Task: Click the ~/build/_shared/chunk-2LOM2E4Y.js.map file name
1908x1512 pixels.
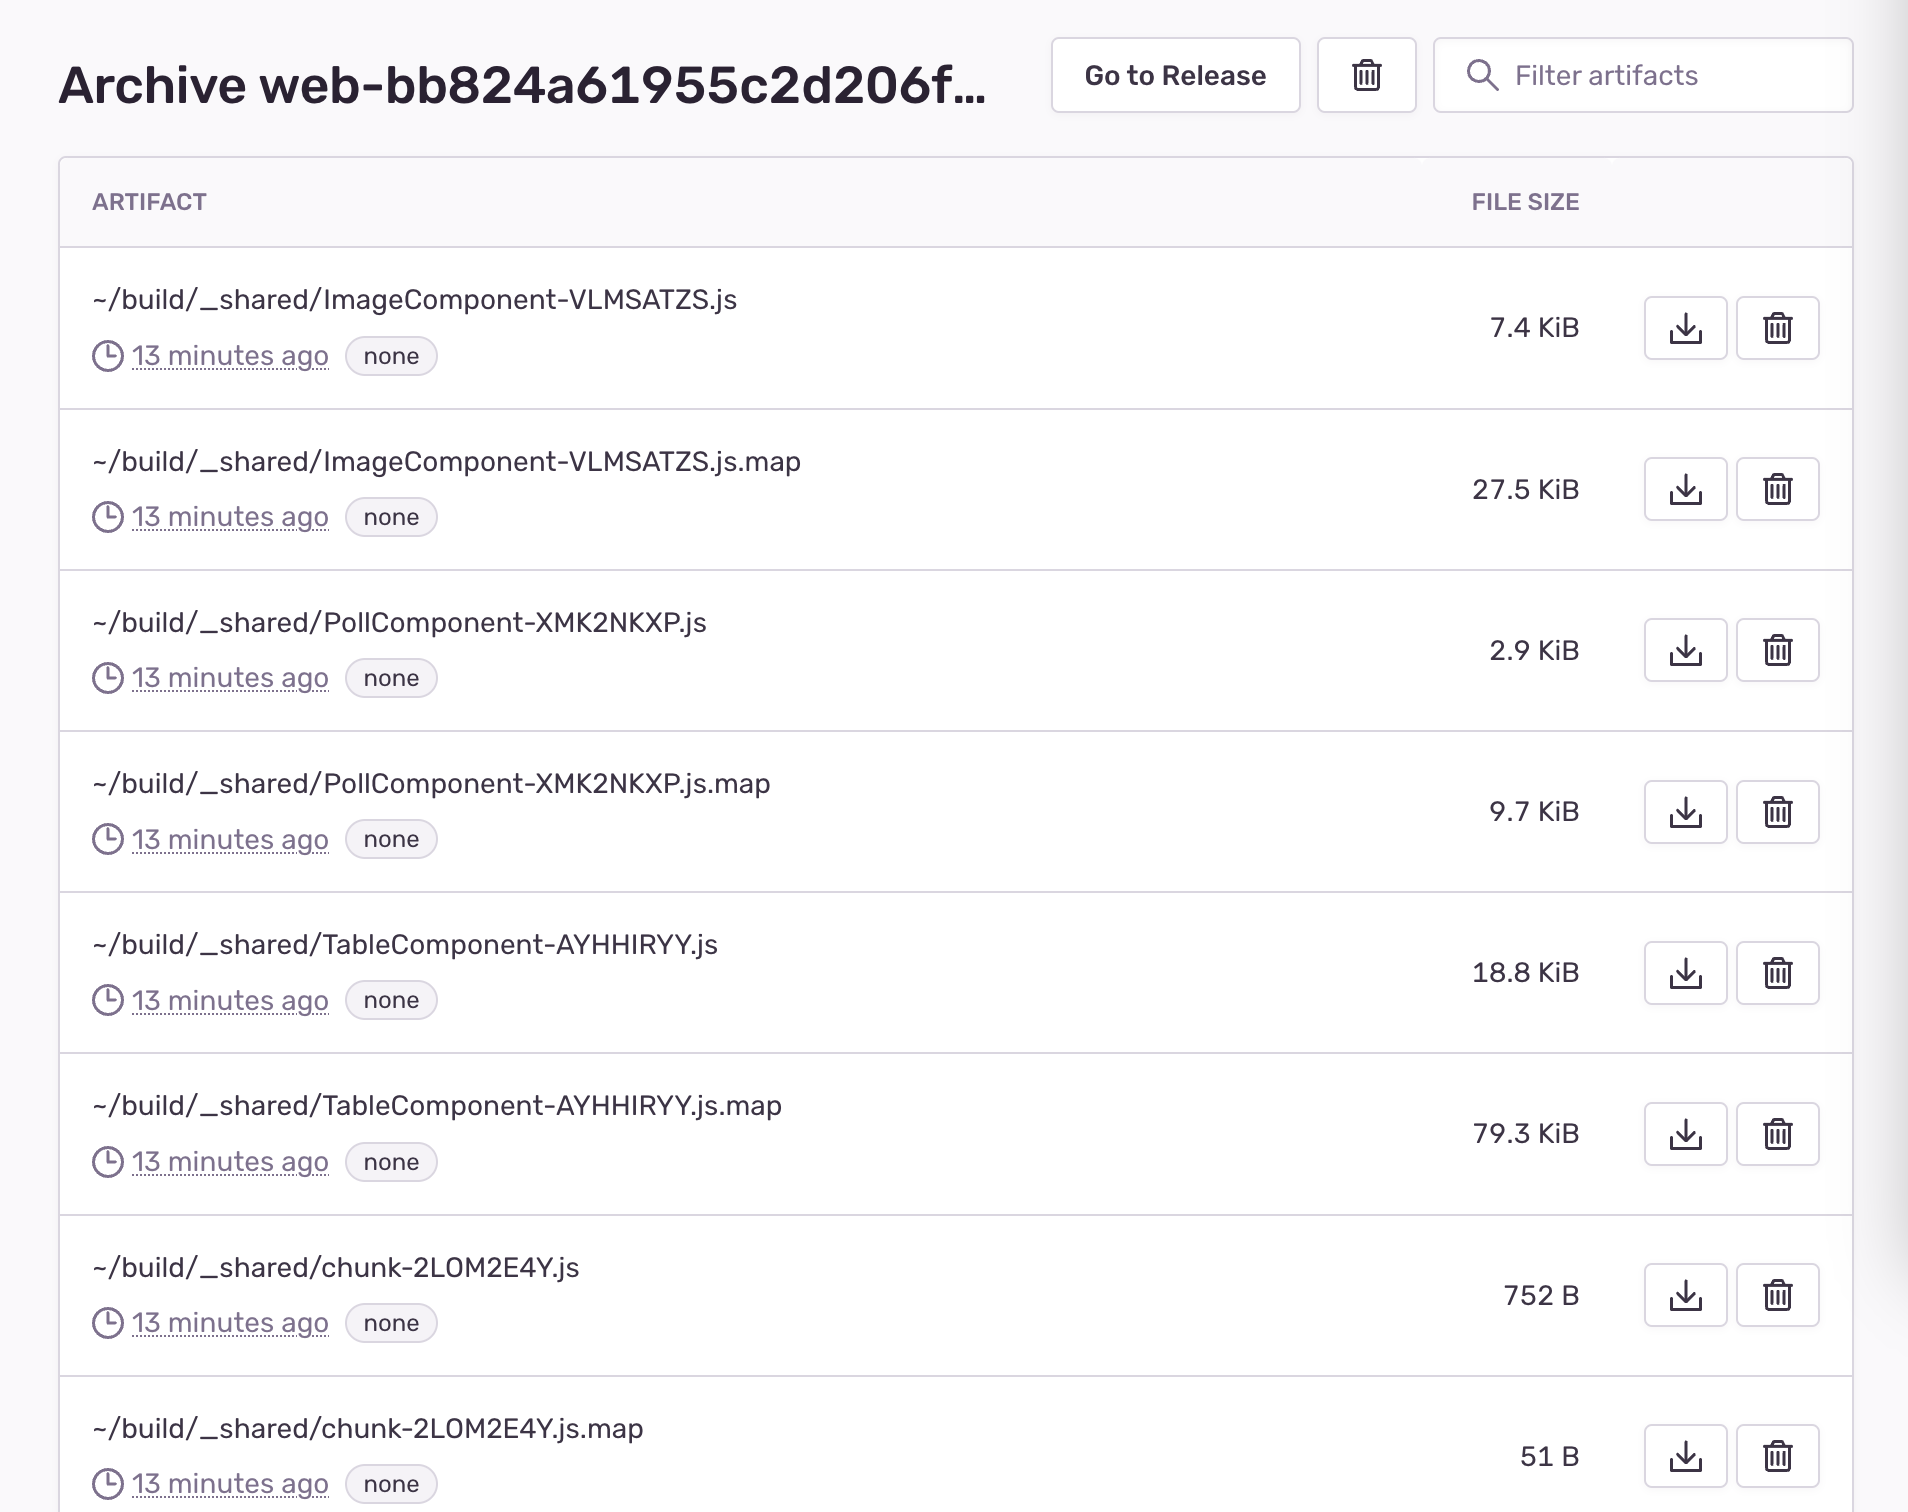Action: 368,1429
